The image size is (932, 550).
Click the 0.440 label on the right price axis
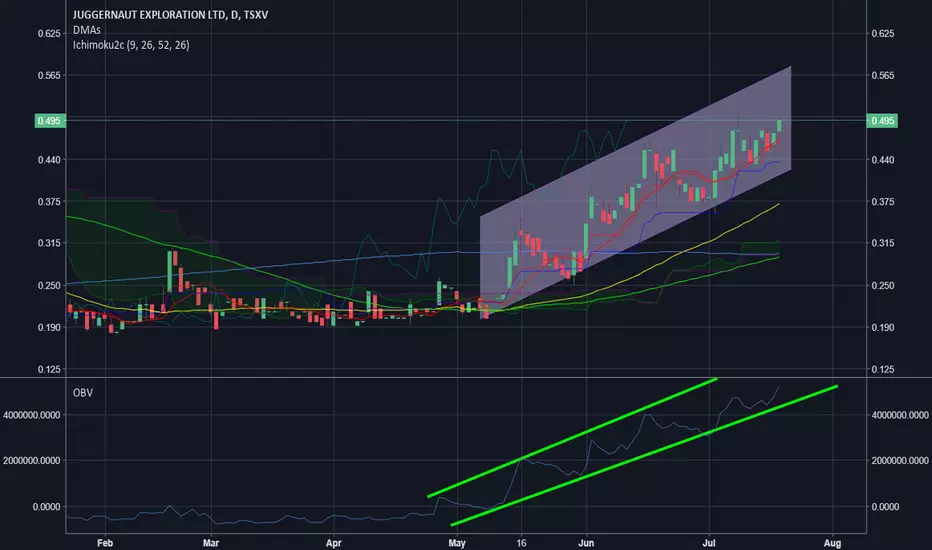883,160
